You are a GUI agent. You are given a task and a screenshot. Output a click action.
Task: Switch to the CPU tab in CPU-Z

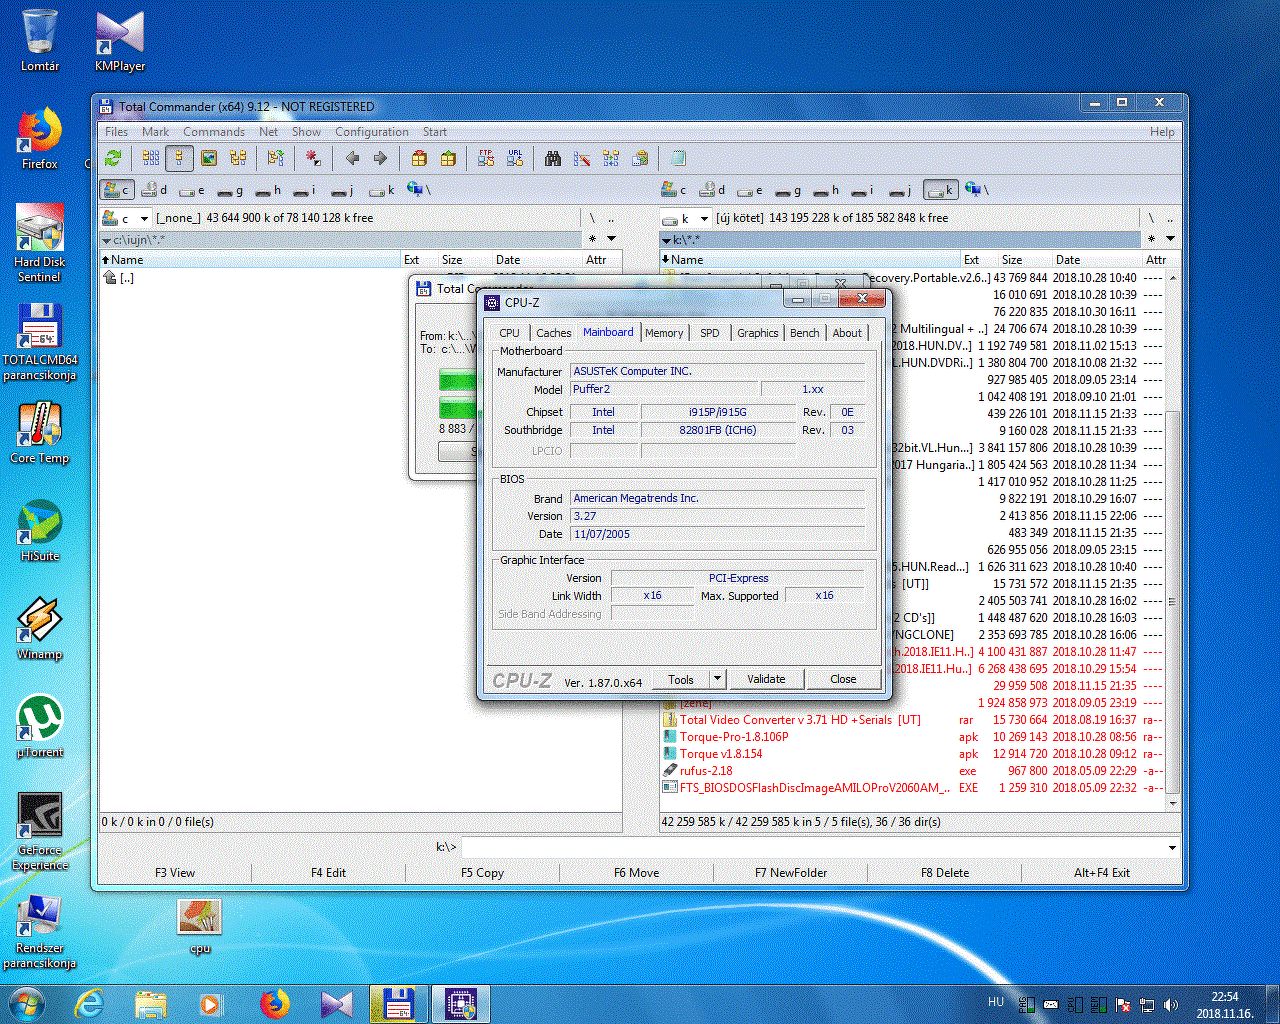pos(509,333)
